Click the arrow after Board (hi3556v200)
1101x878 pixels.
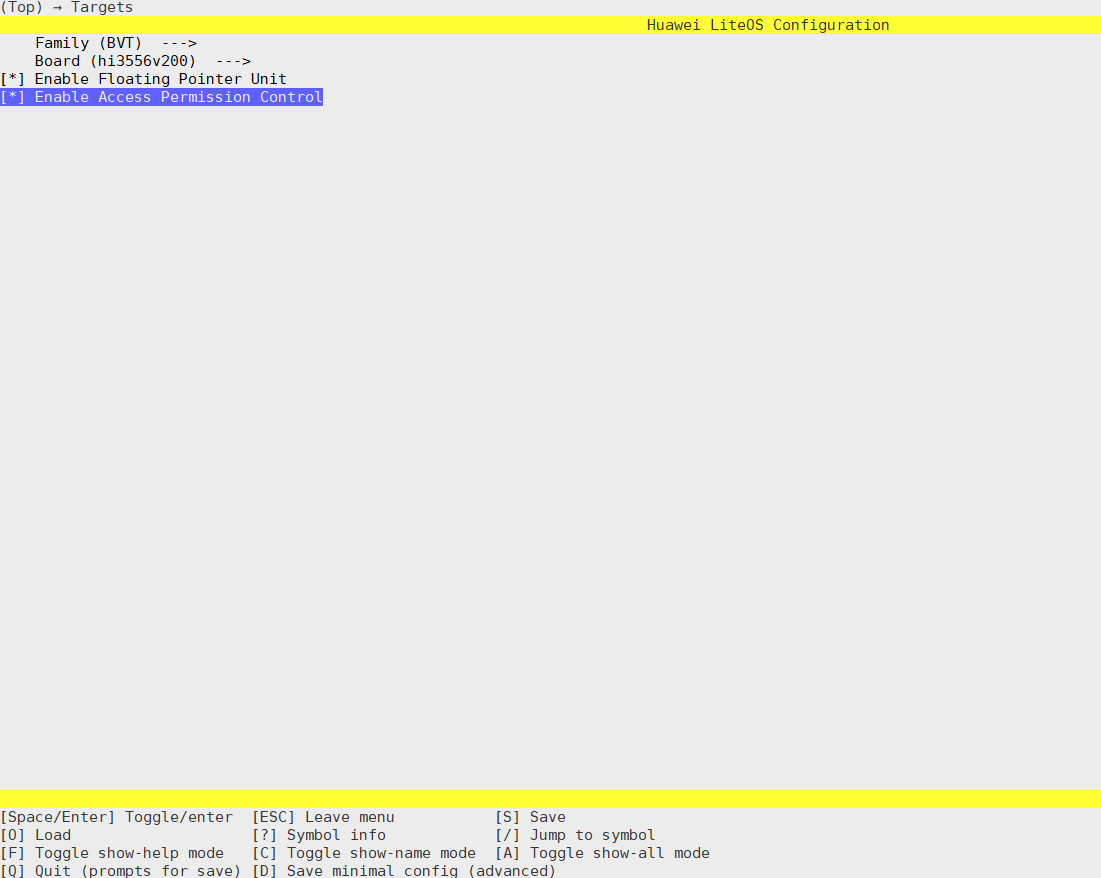(x=233, y=61)
